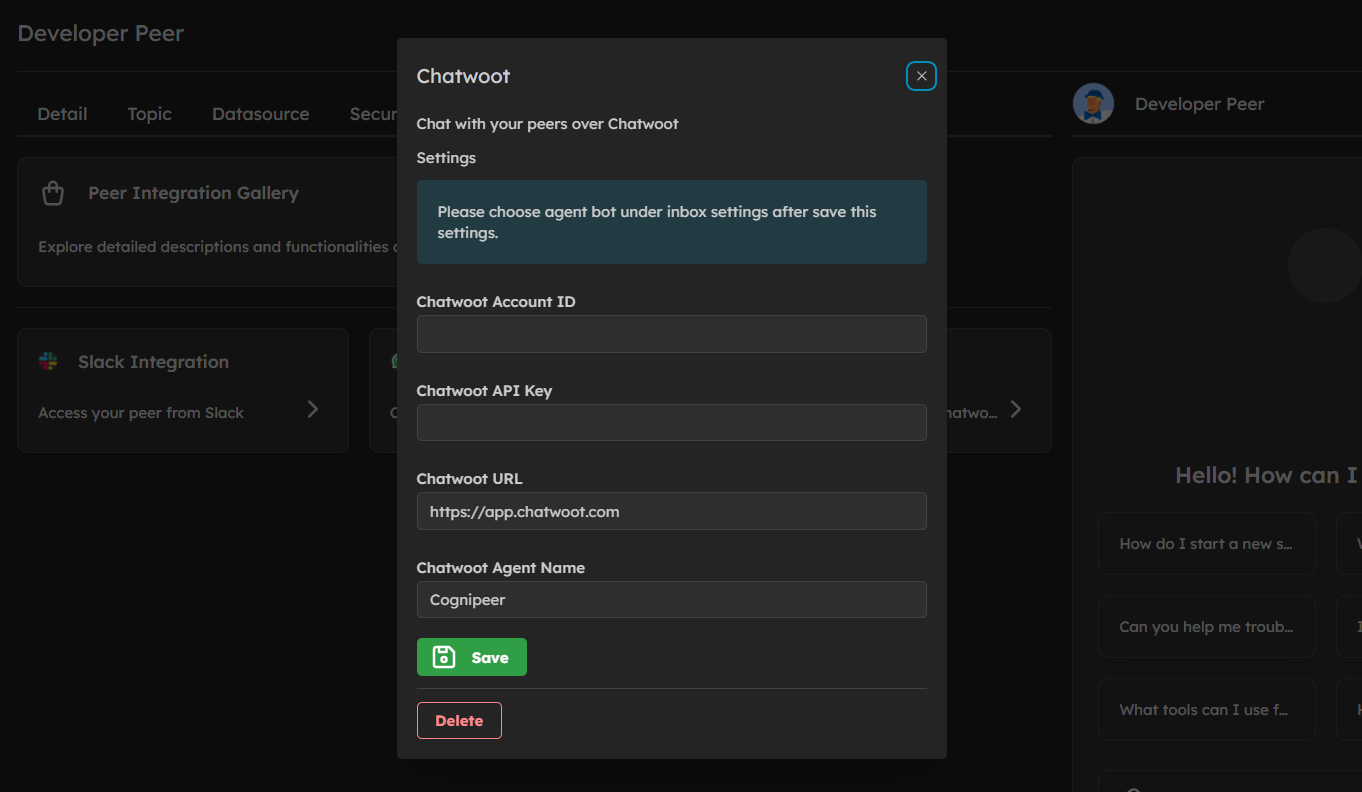Click the Peer Integration Gallery bag icon
The image size is (1362, 792).
pos(53,193)
